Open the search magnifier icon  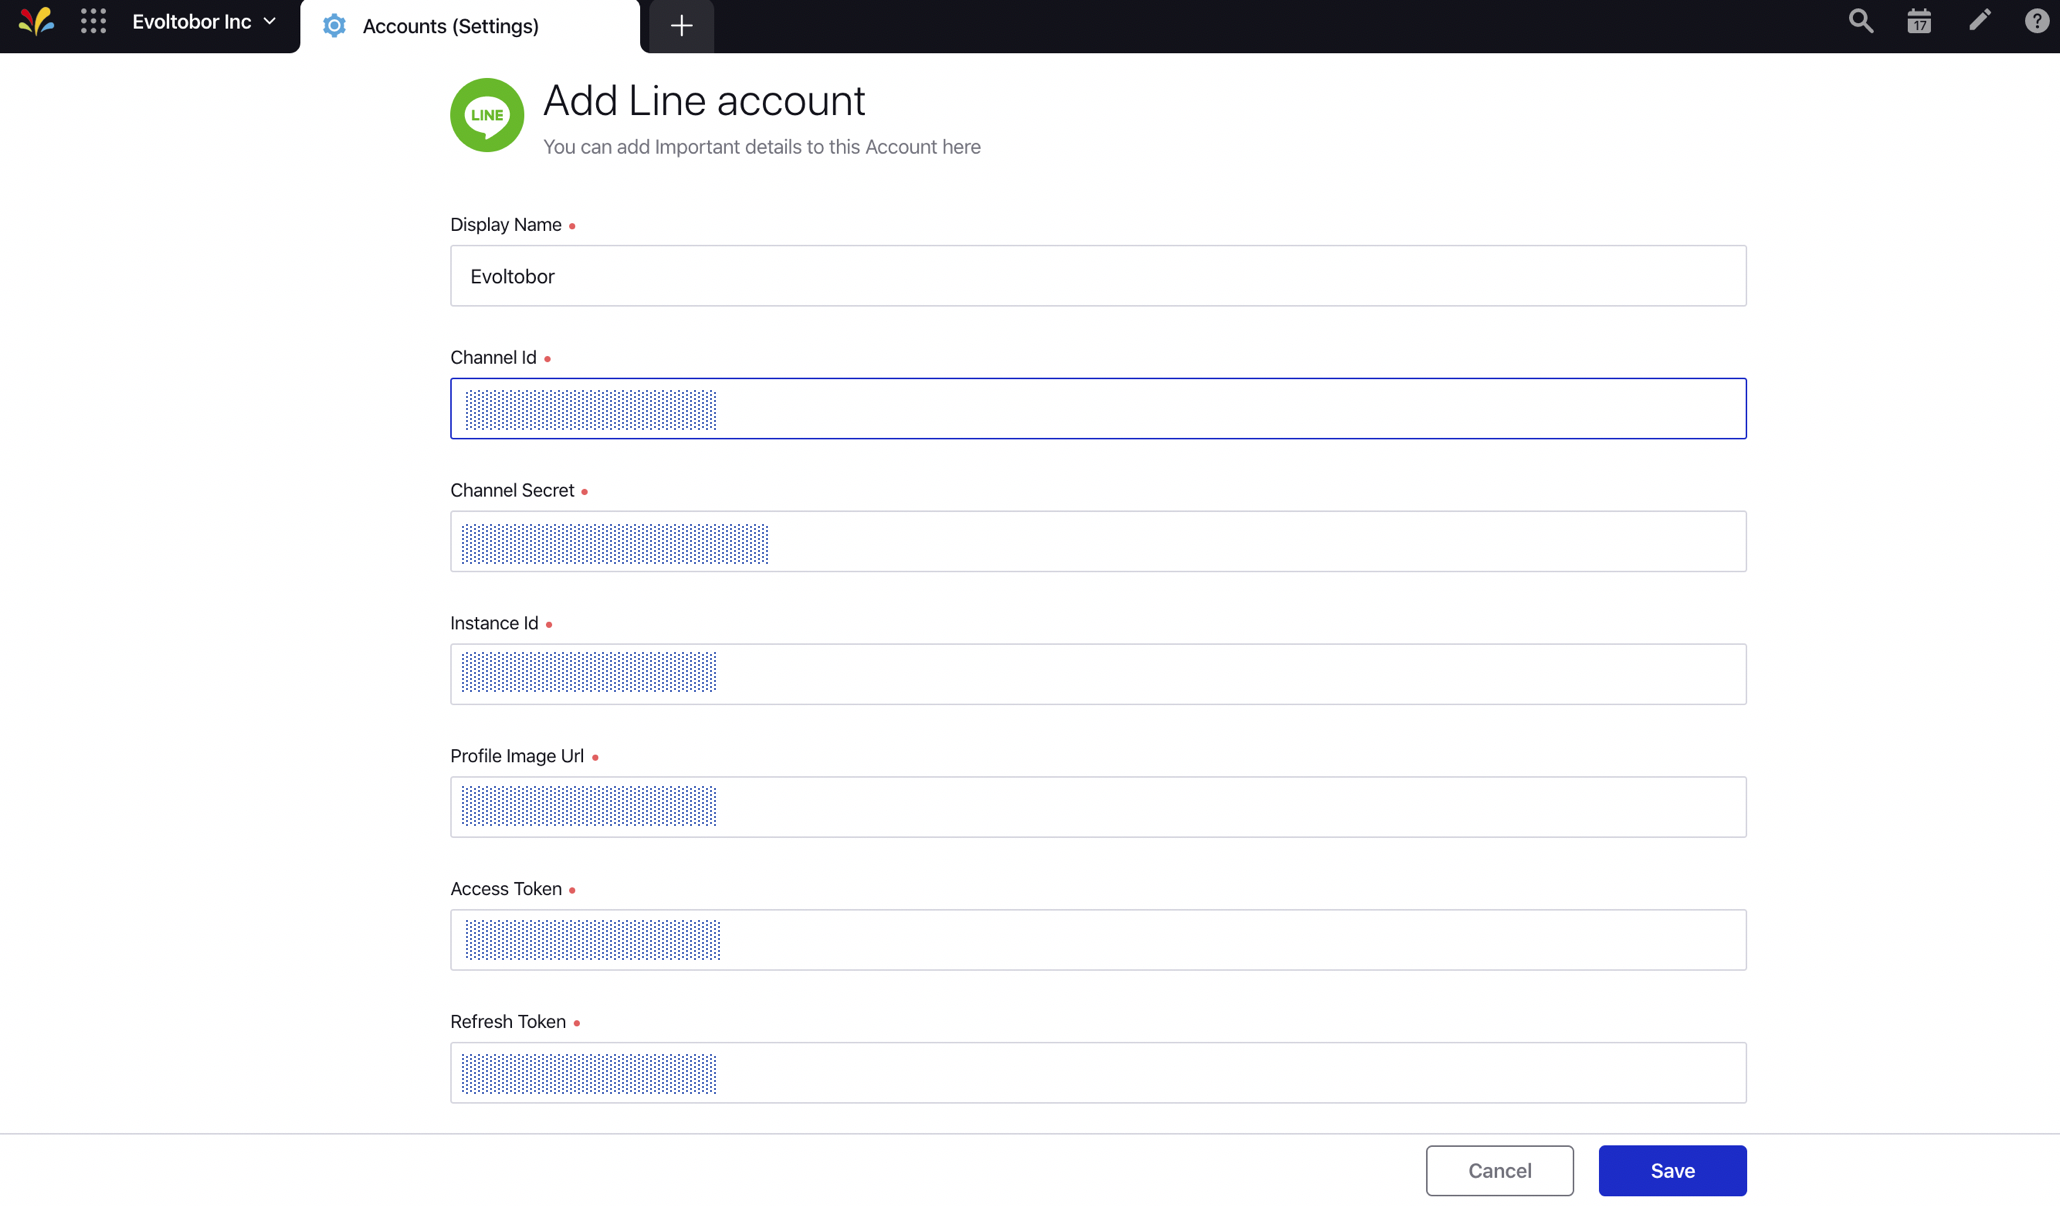click(x=1860, y=21)
